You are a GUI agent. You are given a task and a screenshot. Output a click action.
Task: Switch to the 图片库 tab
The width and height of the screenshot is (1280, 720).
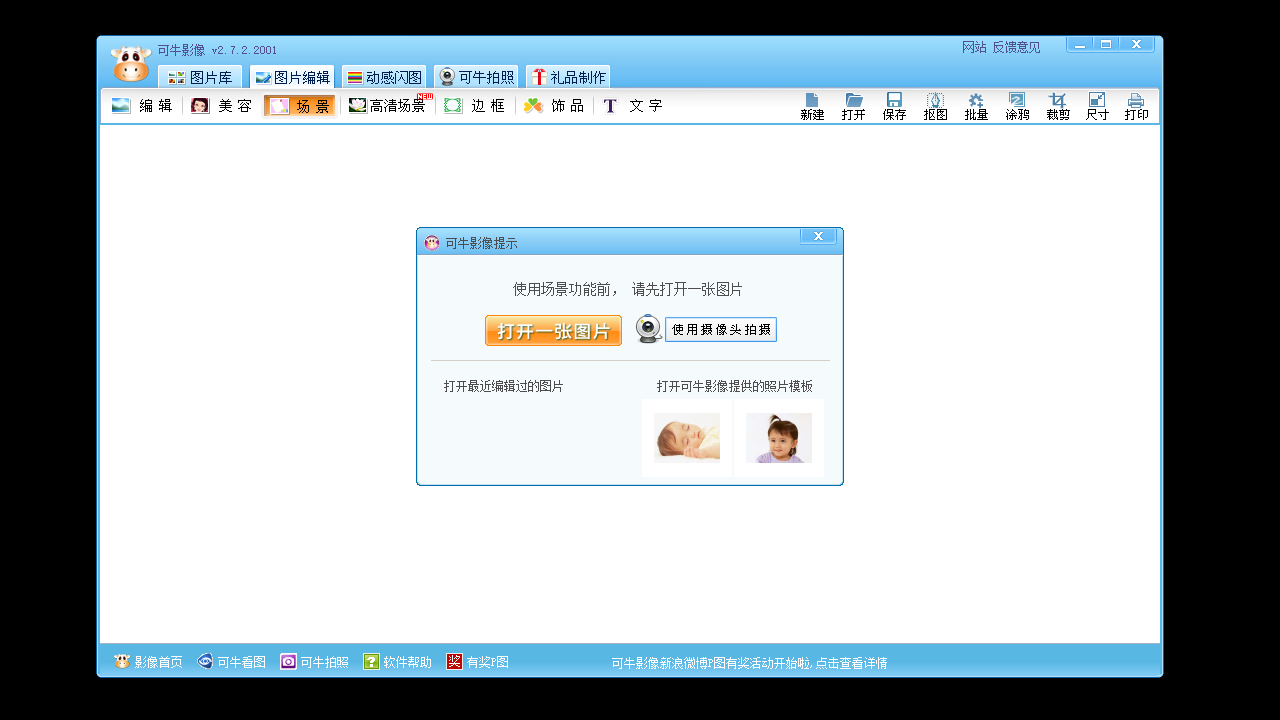click(200, 75)
